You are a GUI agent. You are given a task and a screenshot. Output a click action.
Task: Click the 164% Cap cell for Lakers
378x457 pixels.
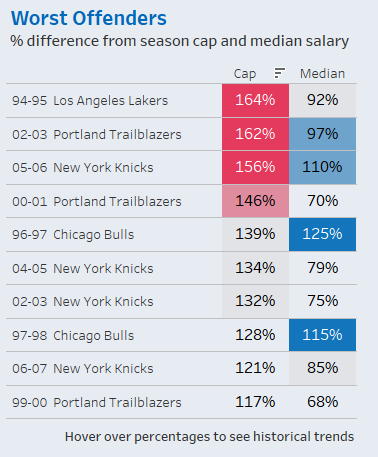tap(255, 100)
